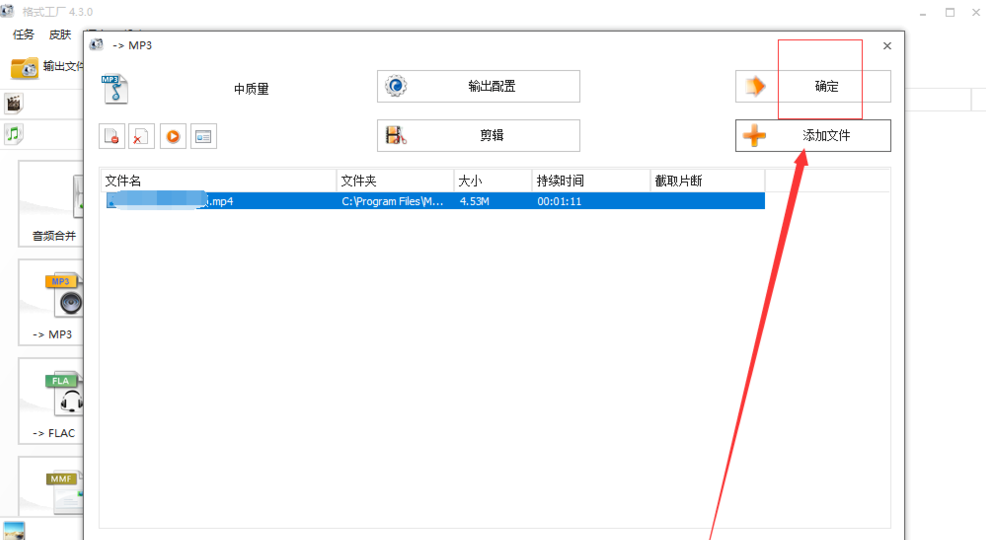Image resolution: width=986 pixels, height=540 pixels.
Task: Click the clear list icon with red X
Action: click(141, 136)
